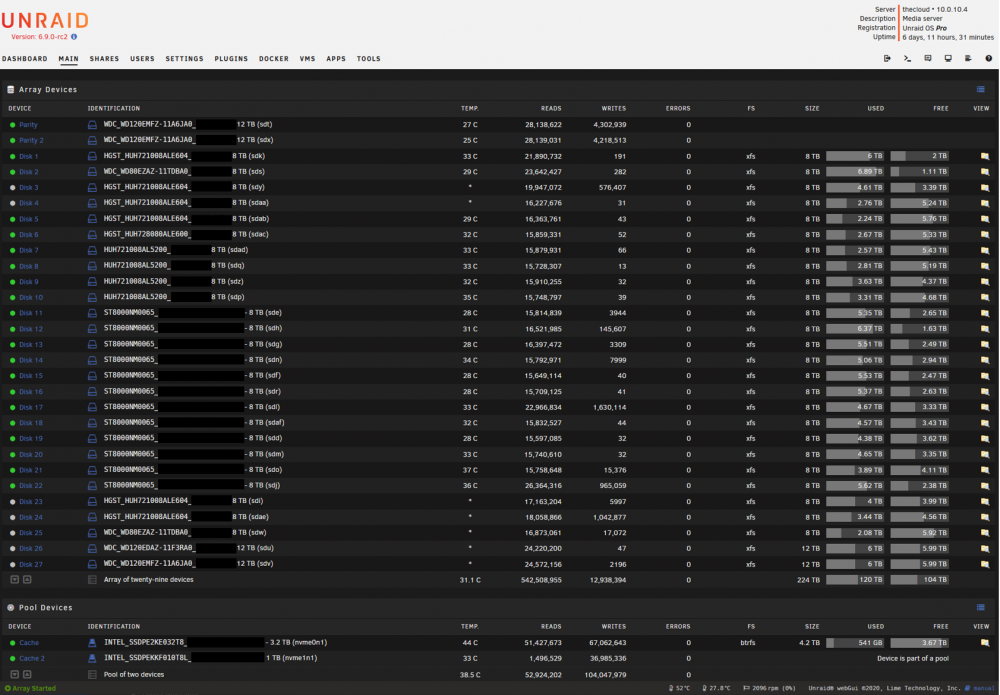This screenshot has width=1000, height=695.
Task: Click the Array Devices section header icon
Action: [11, 89]
